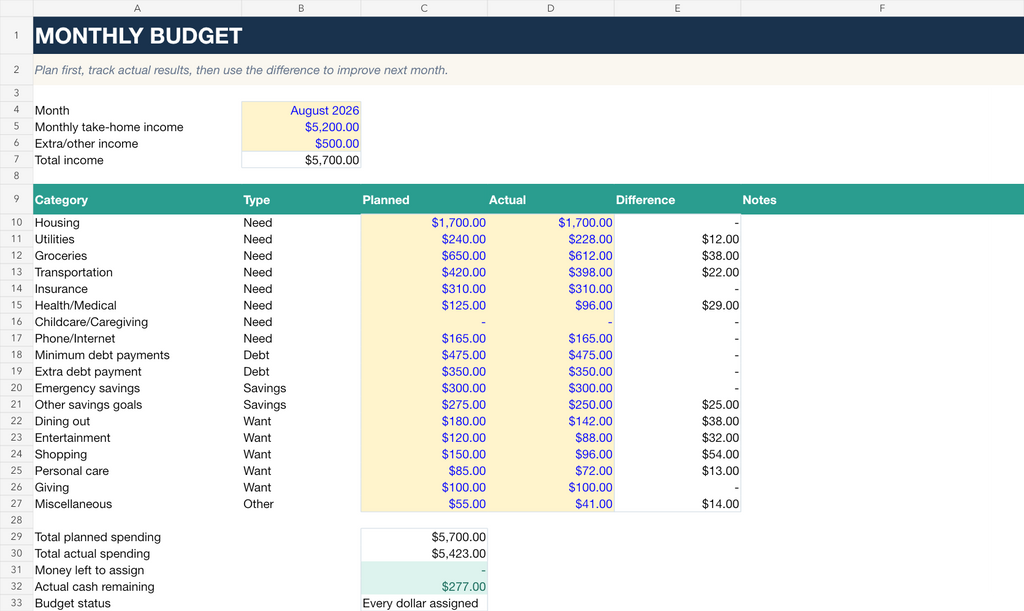Select Shopping planned $150.00 cell
Image resolution: width=1024 pixels, height=611 pixels.
pos(424,454)
